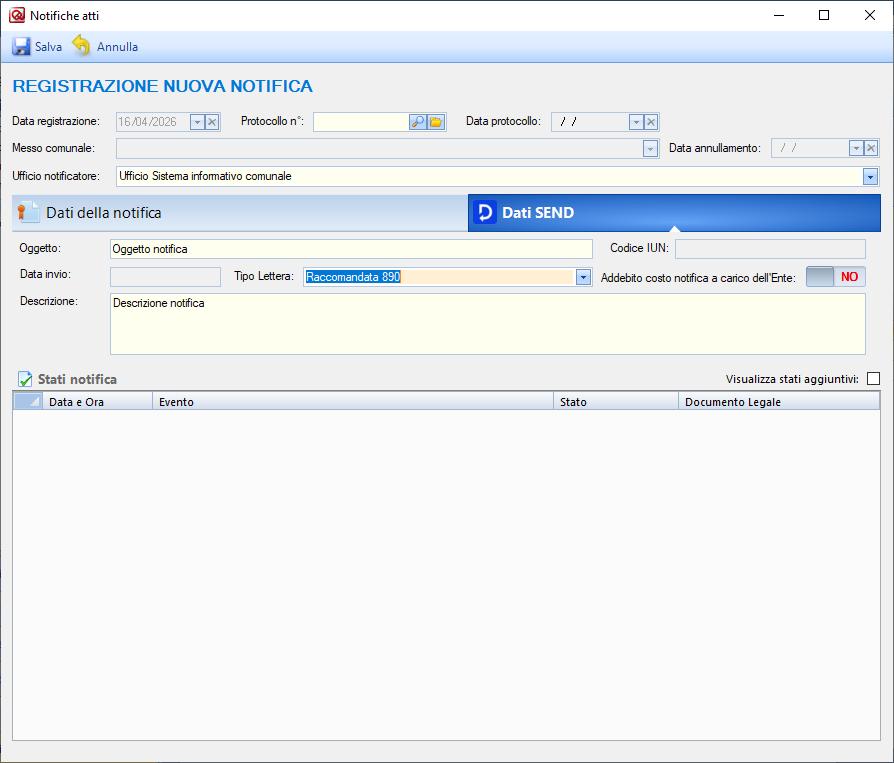Click the grid select-all corner cell

point(27,402)
